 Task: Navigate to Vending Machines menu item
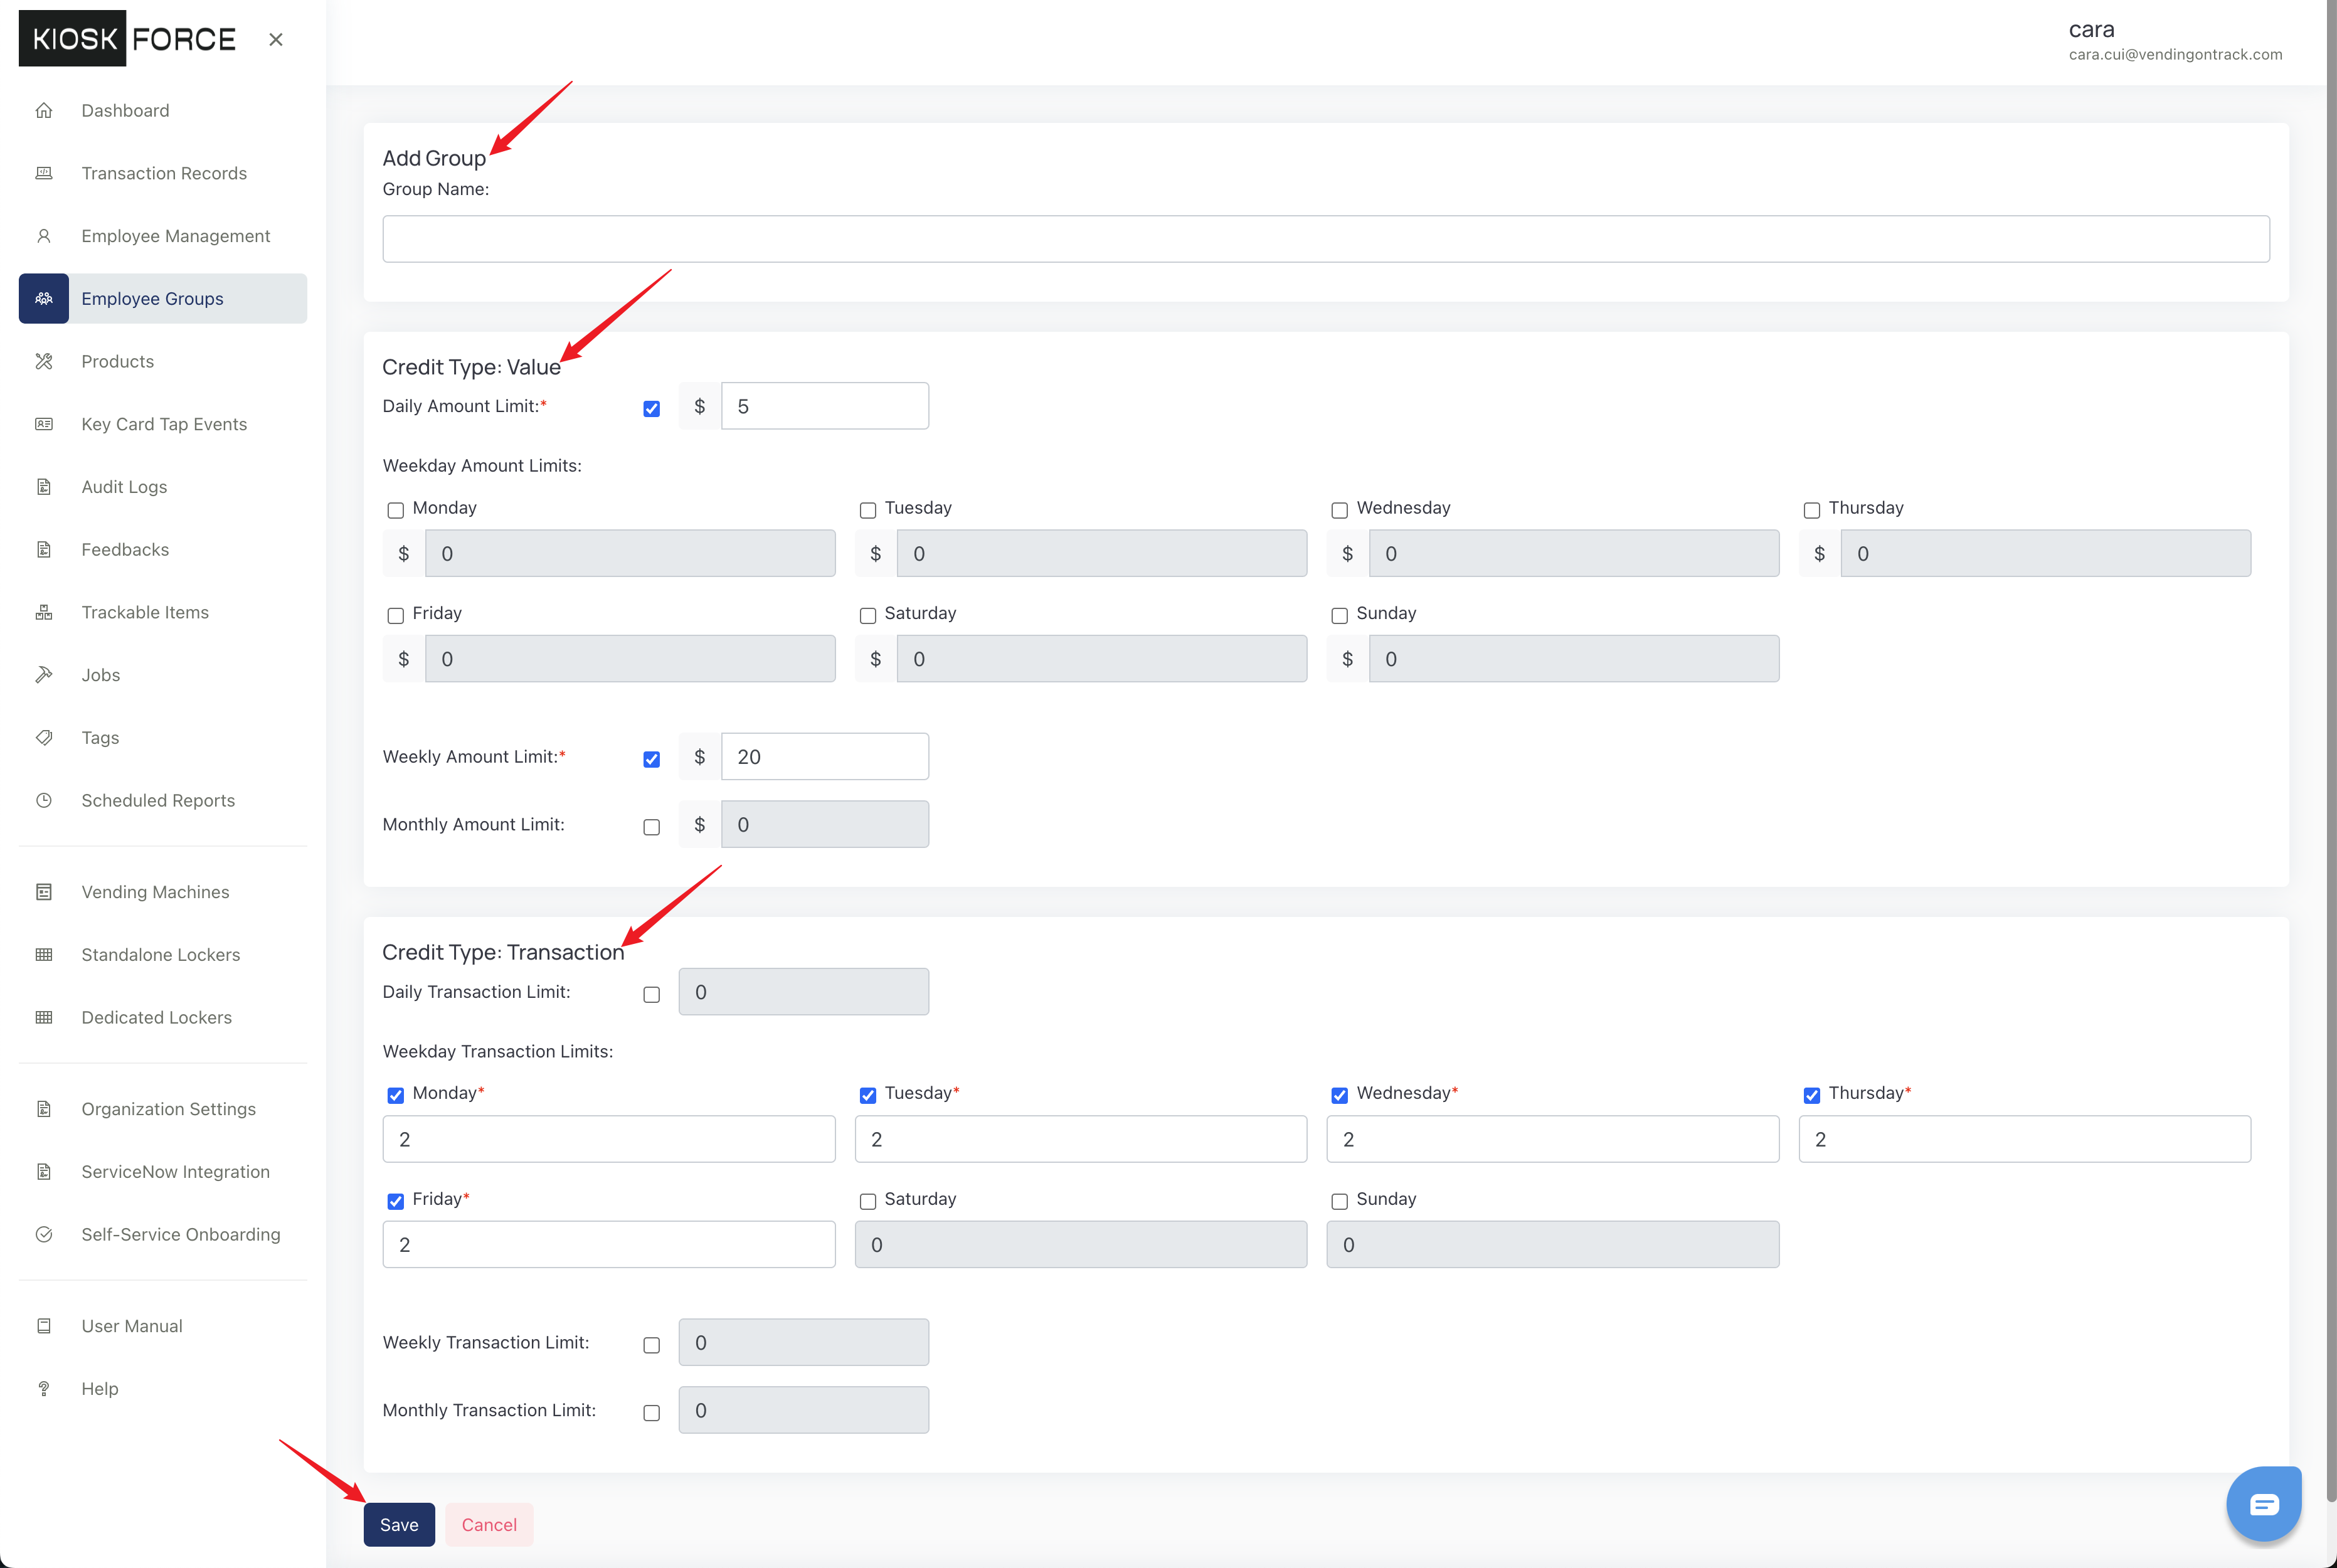click(x=163, y=892)
